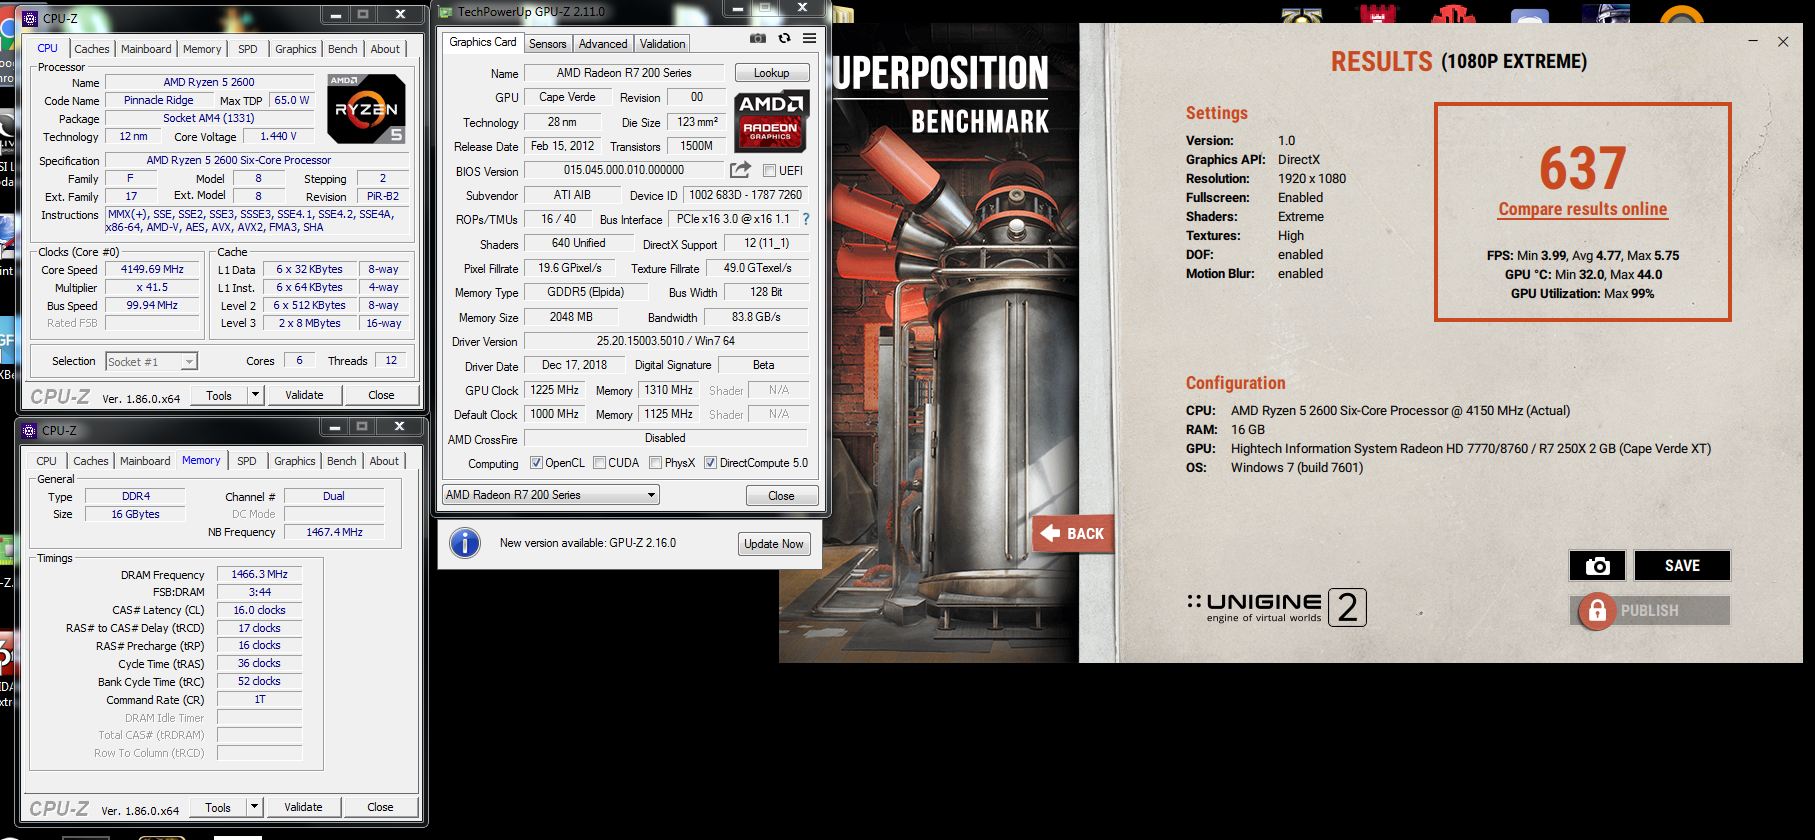
Task: Click the CAS# Latency 16.0 clocks value
Action: [259, 610]
